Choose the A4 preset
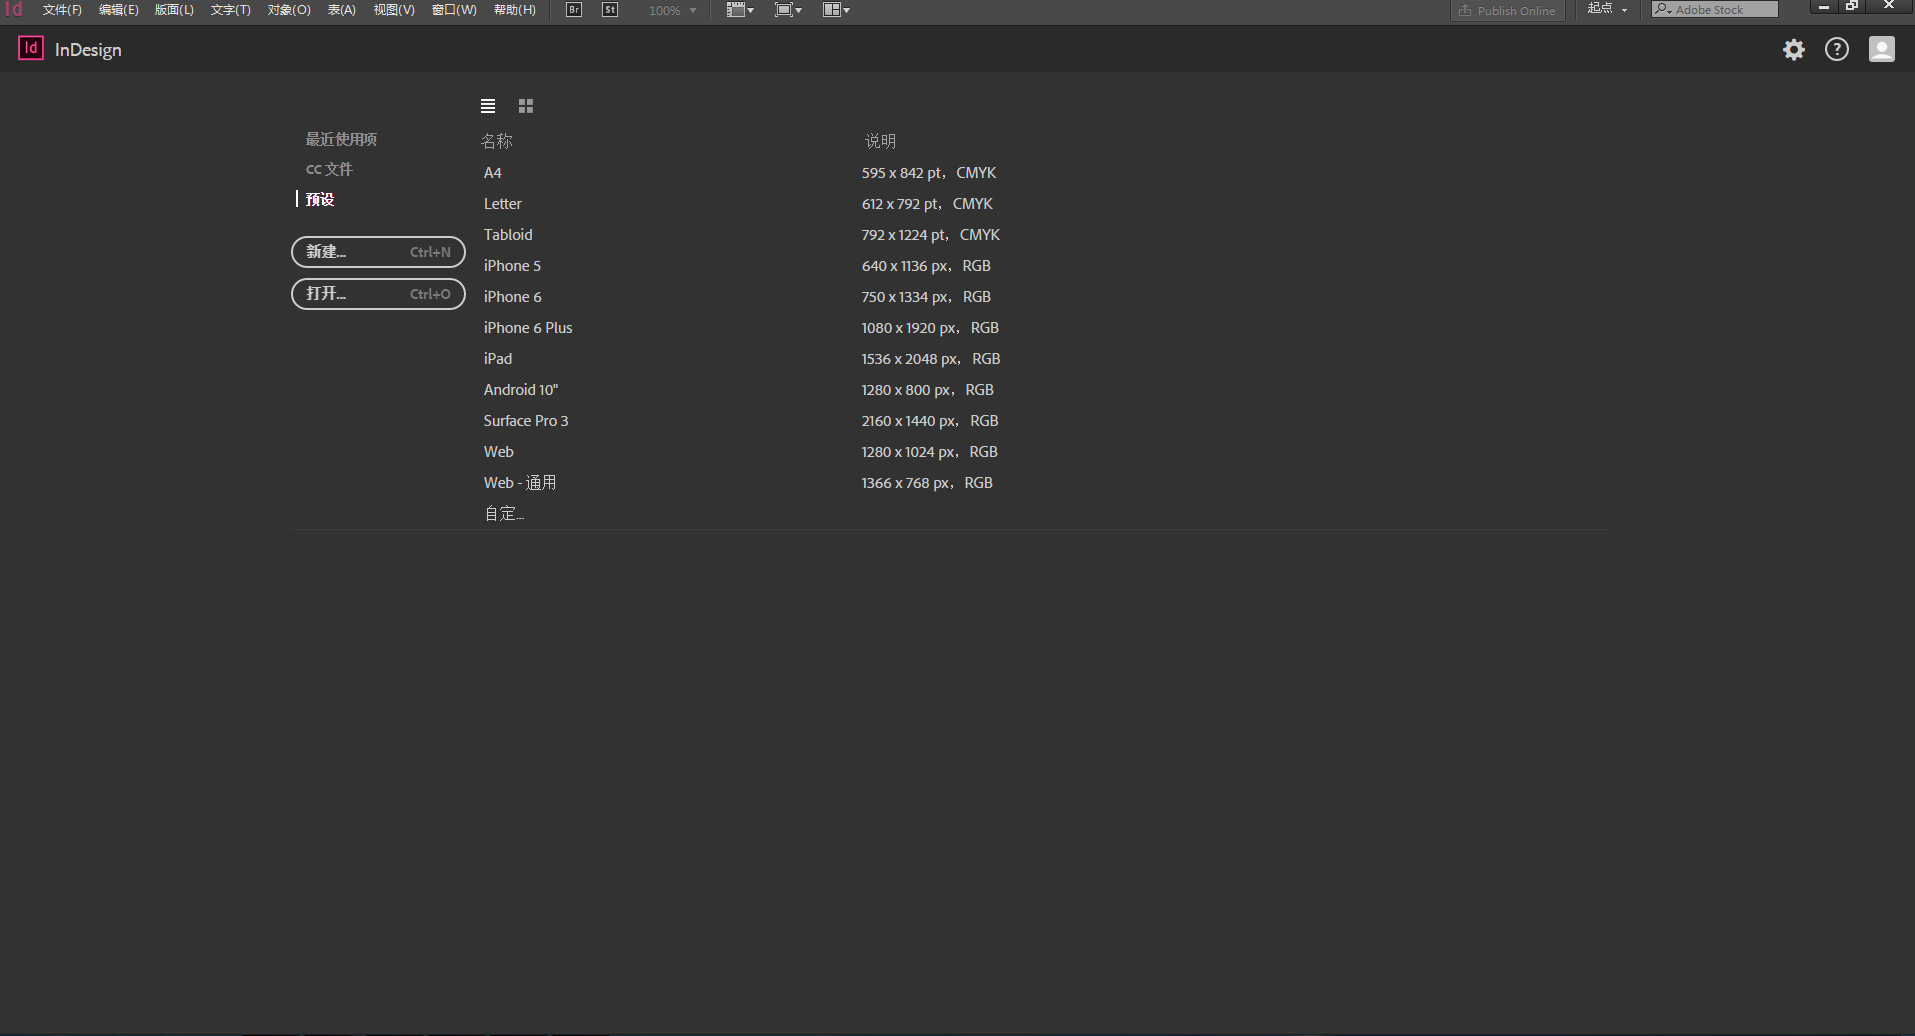The height and width of the screenshot is (1036, 1915). click(x=493, y=173)
